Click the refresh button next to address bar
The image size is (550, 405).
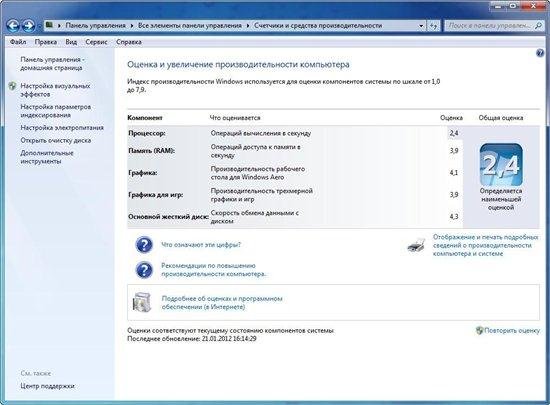434,26
